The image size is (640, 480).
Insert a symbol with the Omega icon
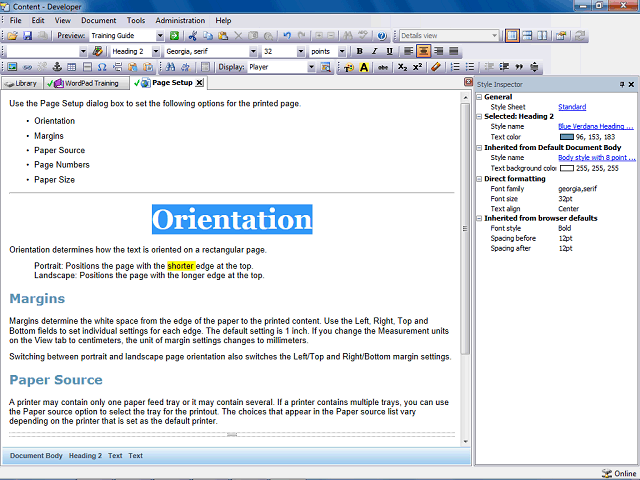102,67
